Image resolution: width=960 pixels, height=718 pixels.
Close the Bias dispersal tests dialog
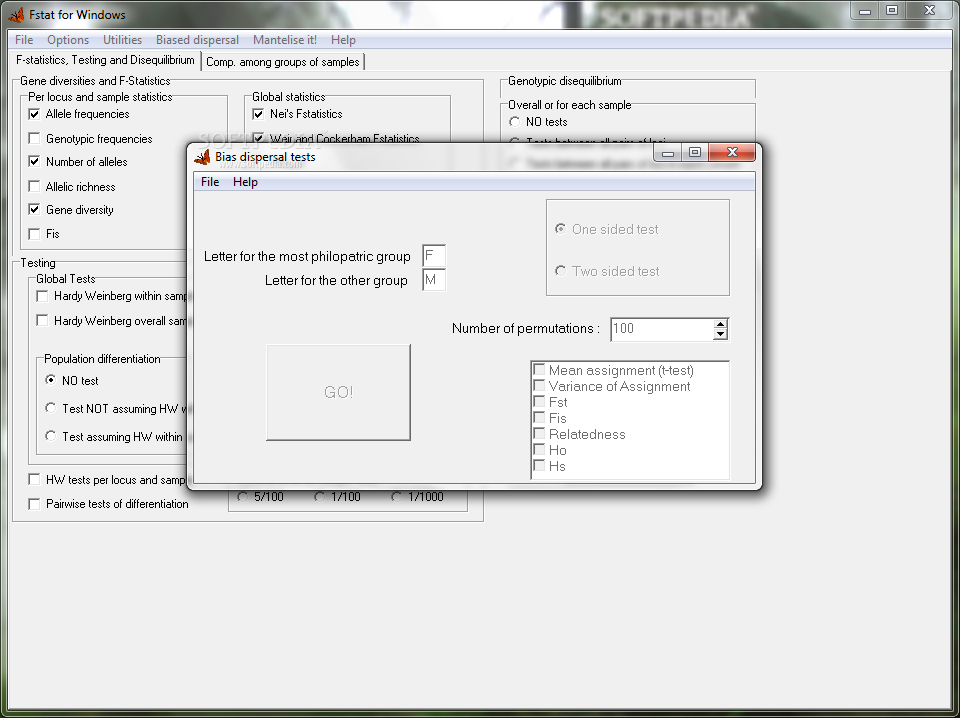pos(732,153)
